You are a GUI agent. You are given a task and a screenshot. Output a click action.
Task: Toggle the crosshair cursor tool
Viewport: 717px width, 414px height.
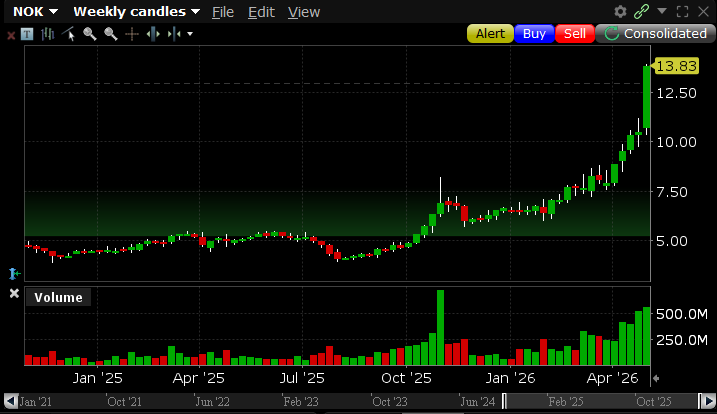click(x=132, y=34)
